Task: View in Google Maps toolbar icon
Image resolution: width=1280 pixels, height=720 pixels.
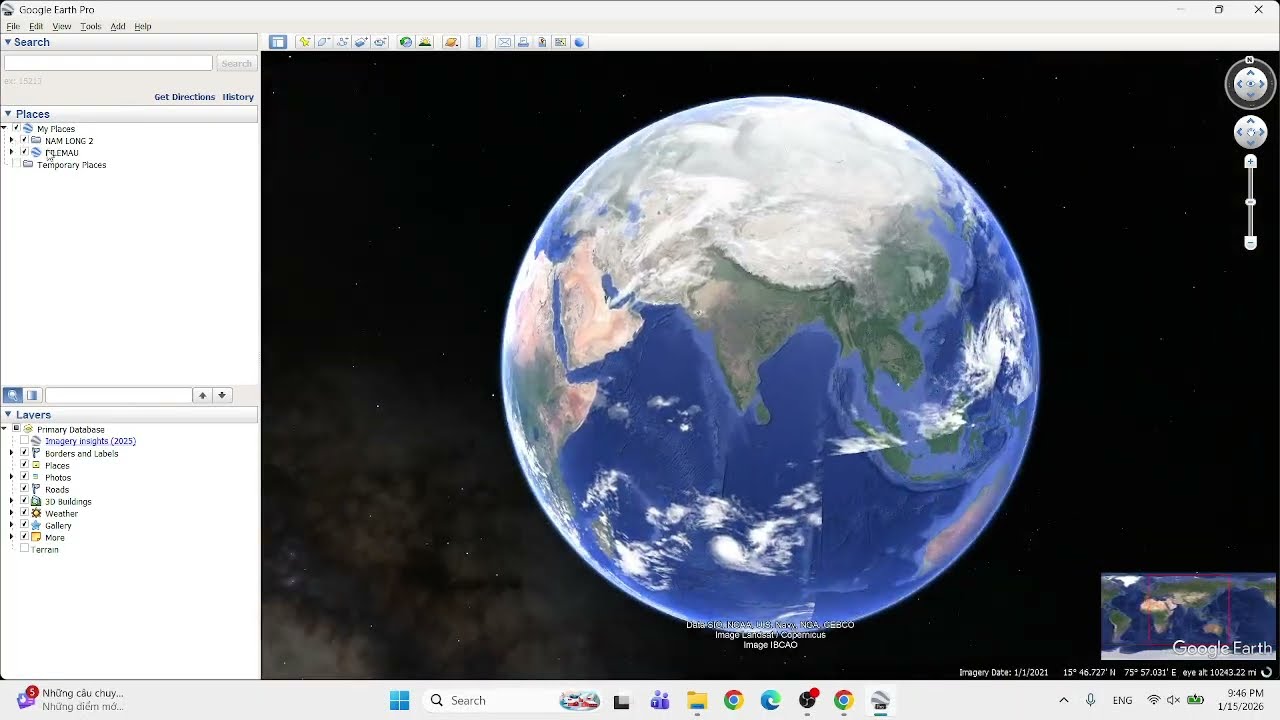Action: point(561,42)
